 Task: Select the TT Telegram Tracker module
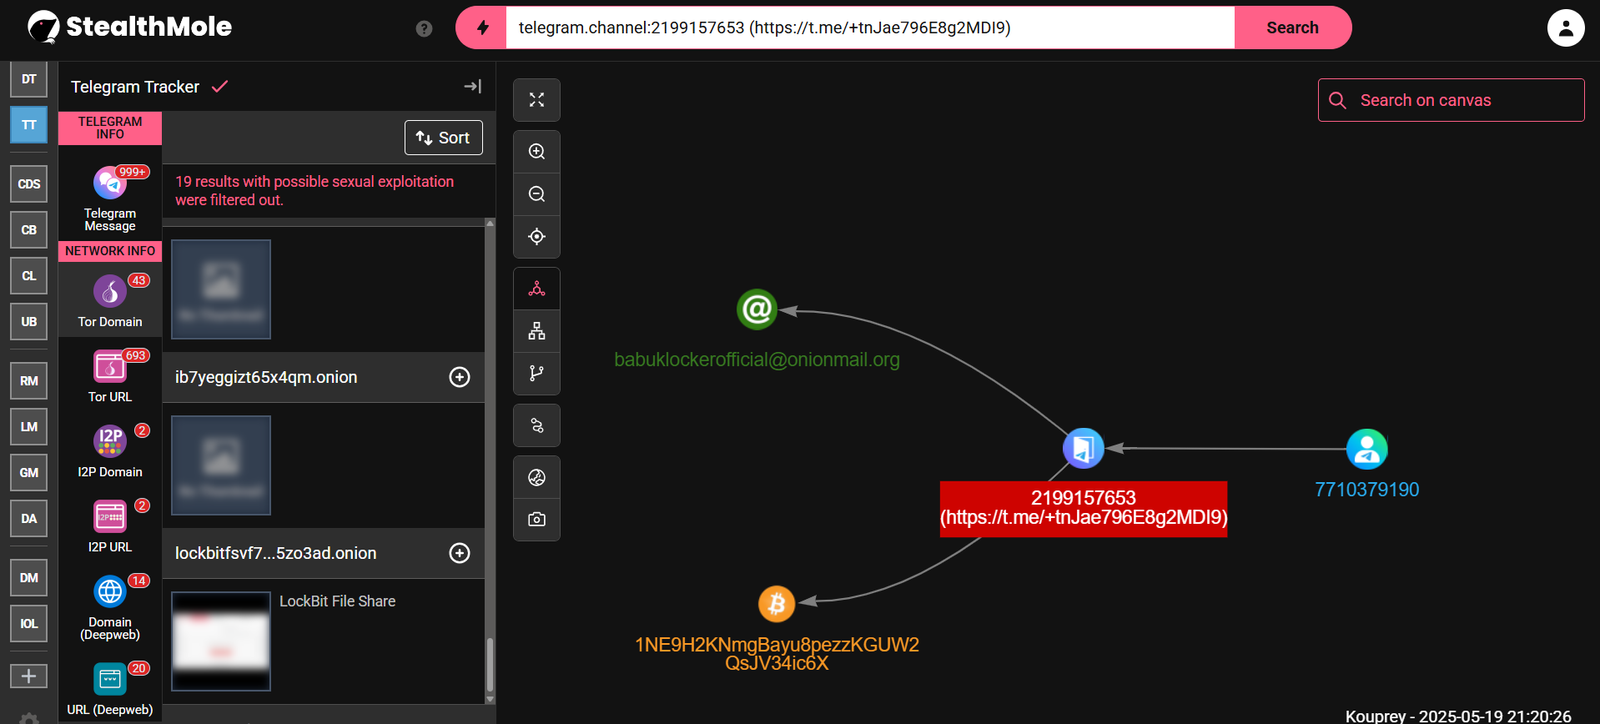tap(29, 125)
